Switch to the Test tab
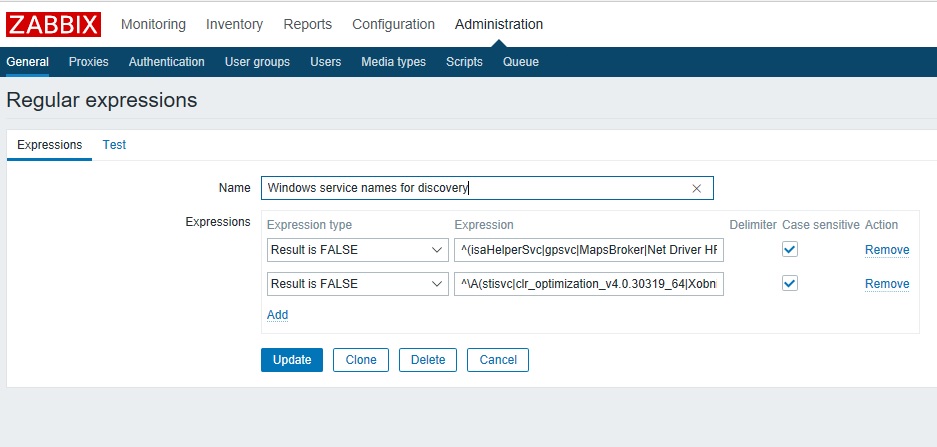Image resolution: width=937 pixels, height=447 pixels. (114, 145)
